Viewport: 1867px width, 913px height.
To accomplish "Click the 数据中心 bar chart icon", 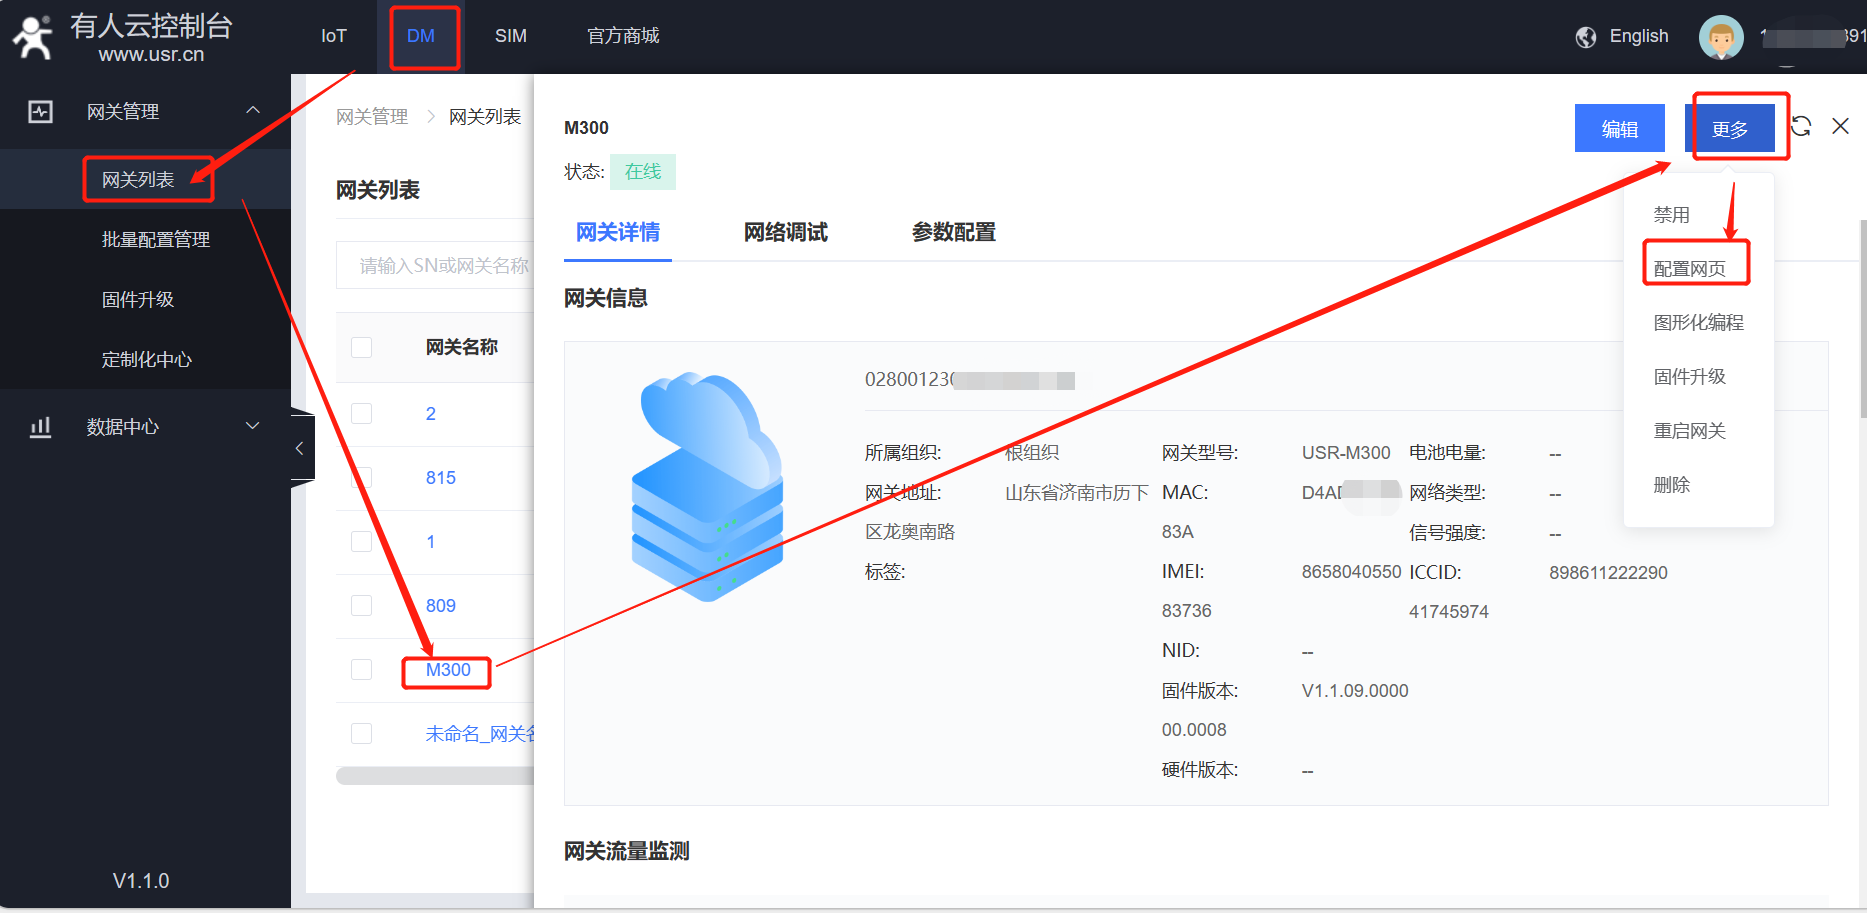I will (x=40, y=427).
